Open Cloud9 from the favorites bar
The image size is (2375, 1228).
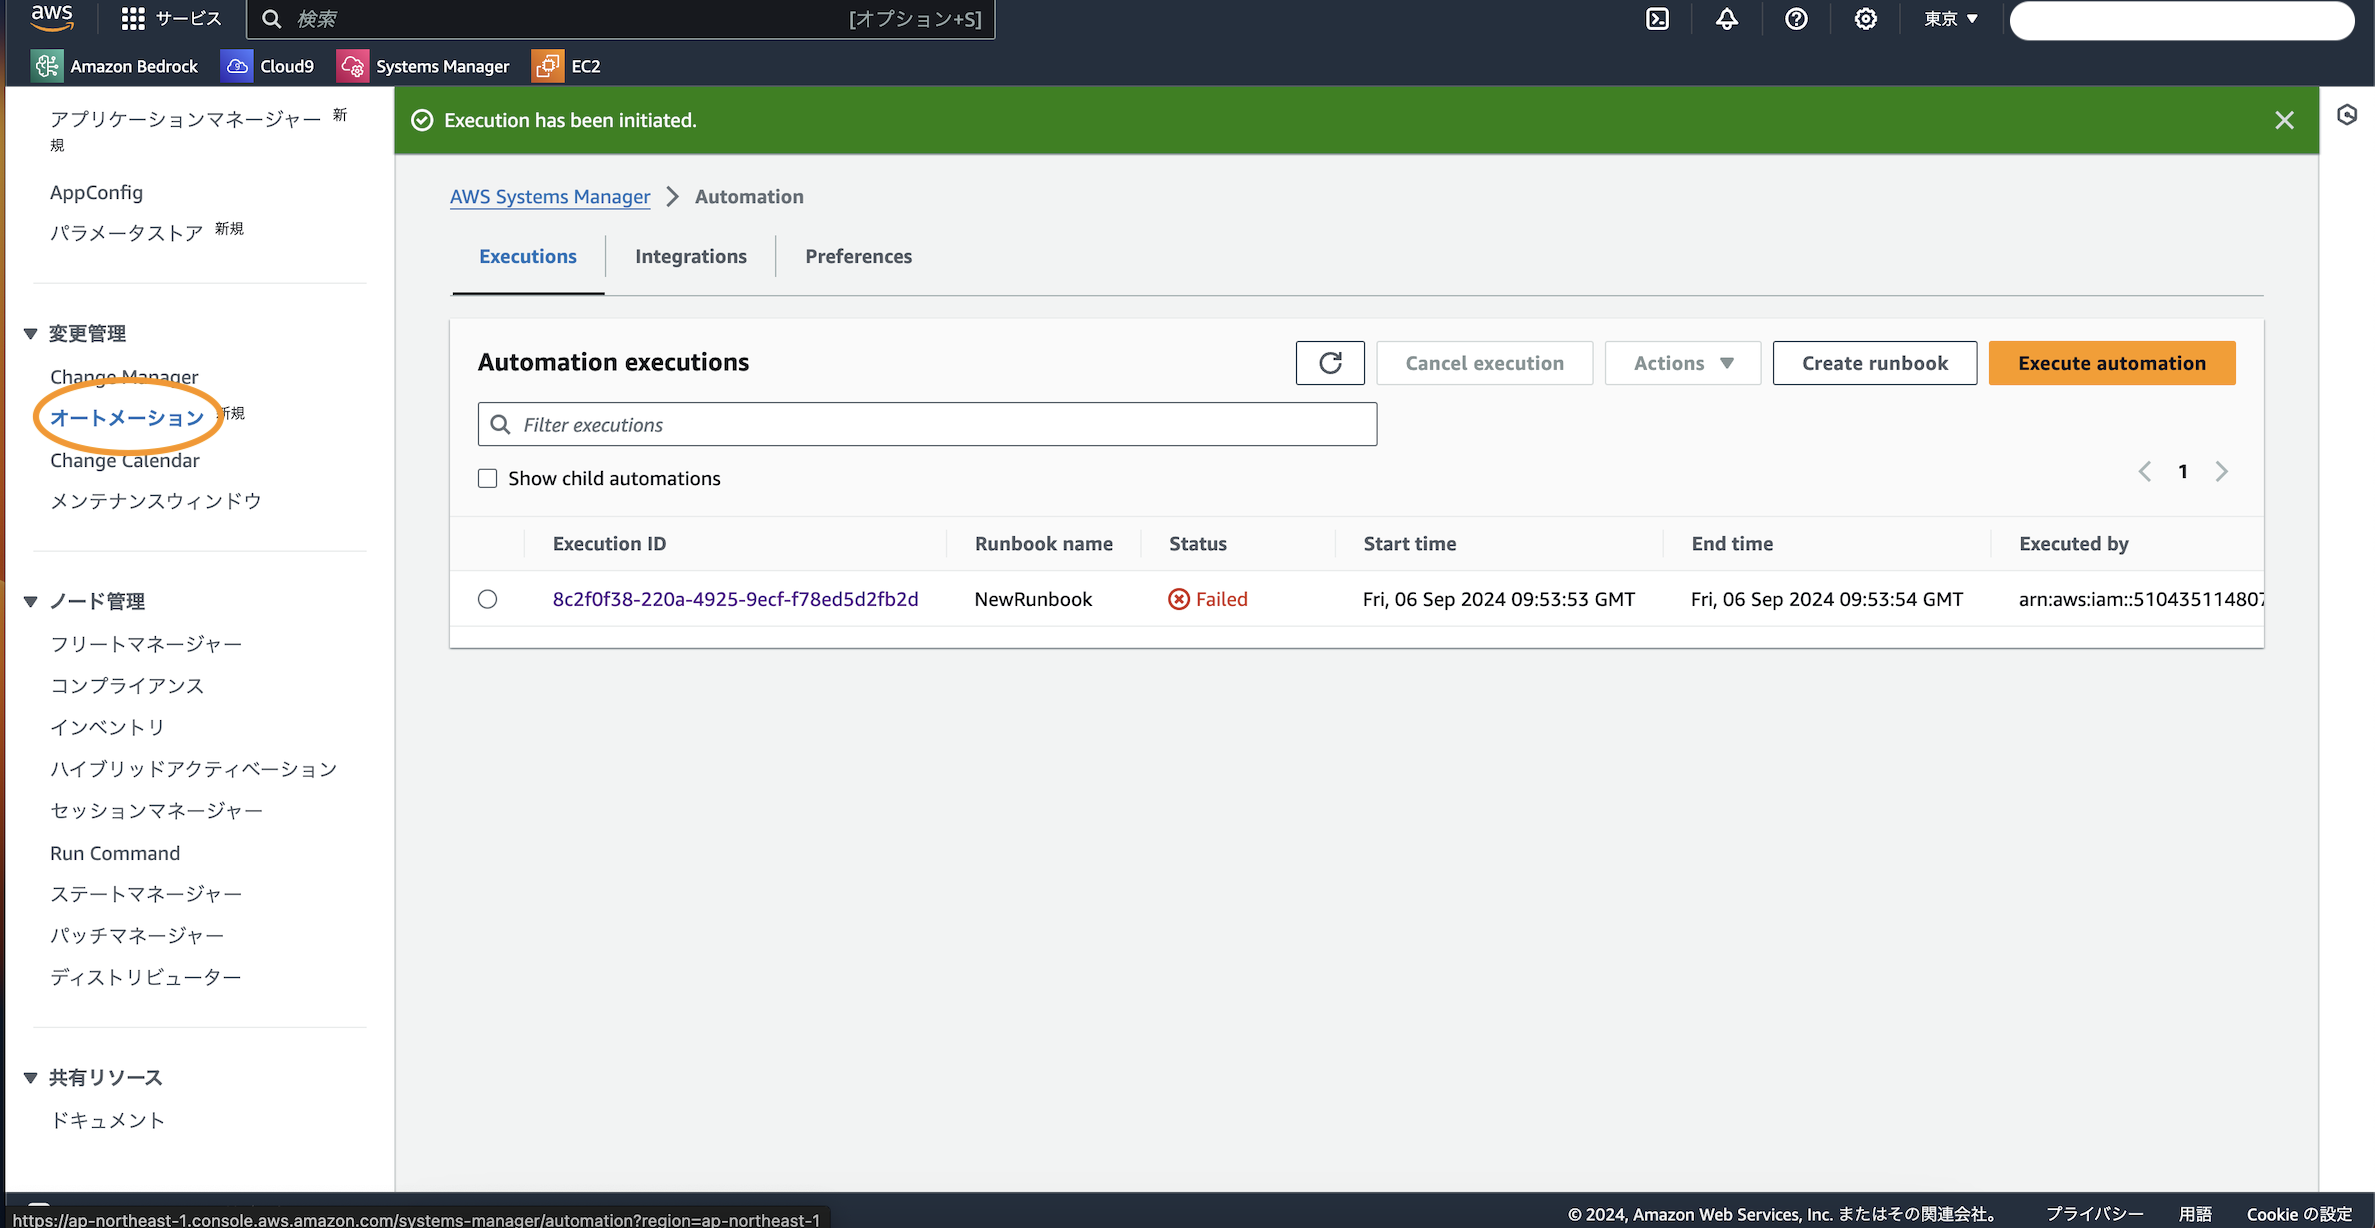point(268,66)
